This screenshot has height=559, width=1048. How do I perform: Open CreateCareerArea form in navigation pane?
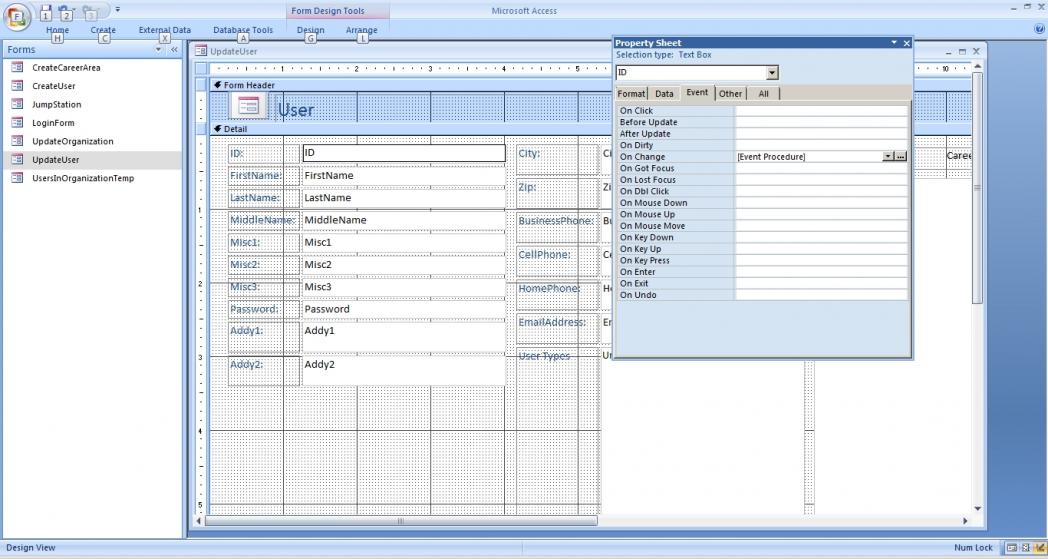(66, 68)
